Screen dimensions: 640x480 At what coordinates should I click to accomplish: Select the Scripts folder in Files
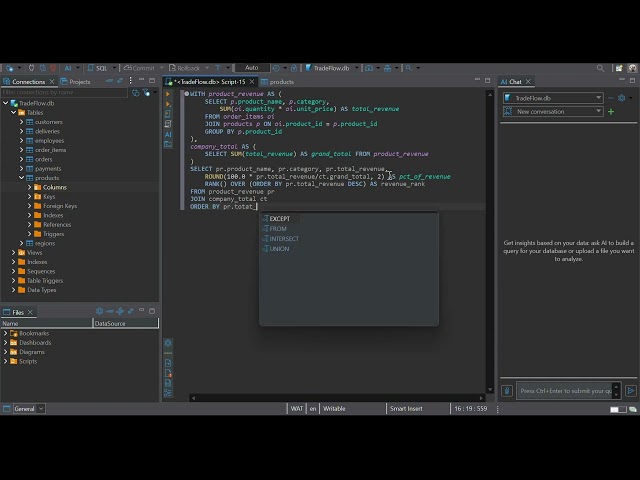(28, 361)
